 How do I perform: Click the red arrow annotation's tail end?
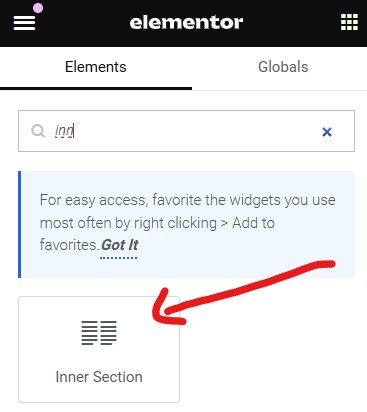328,264
